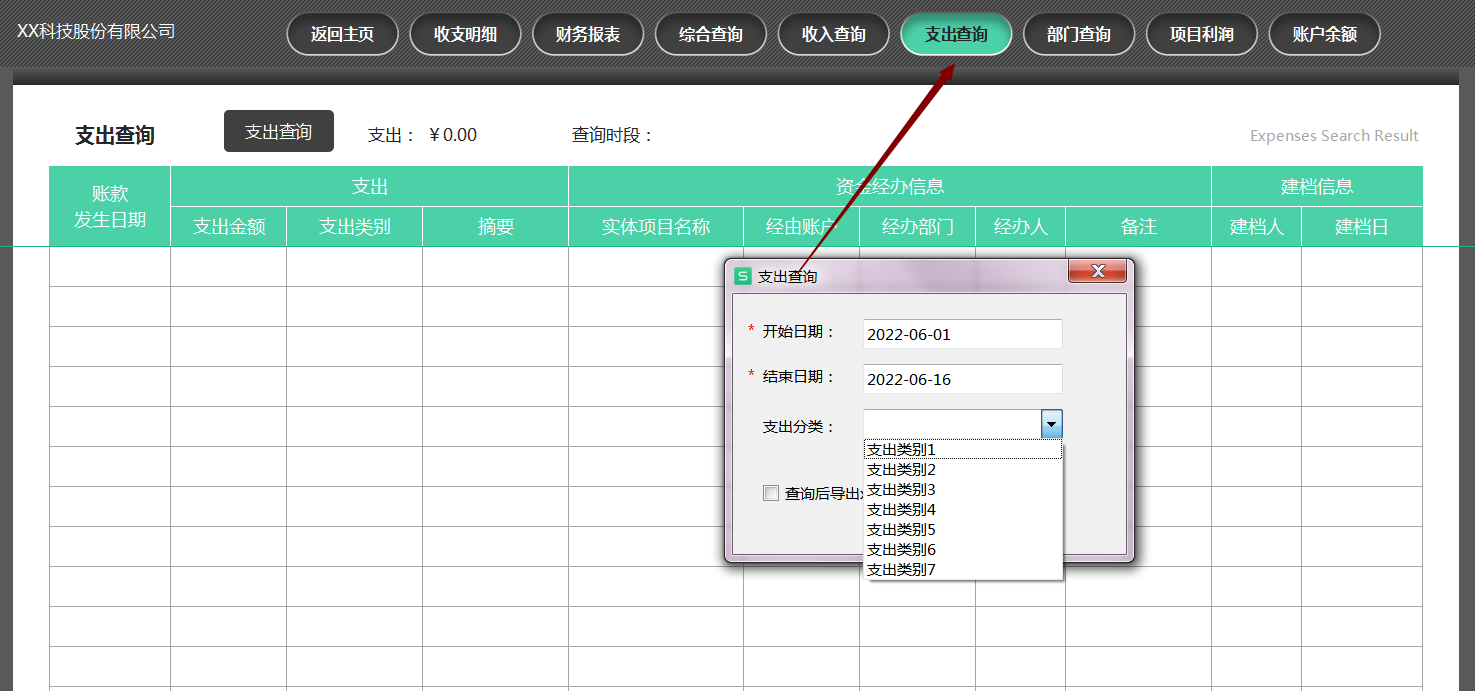
Task: Open 综合查询 from top navigation
Action: click(711, 35)
